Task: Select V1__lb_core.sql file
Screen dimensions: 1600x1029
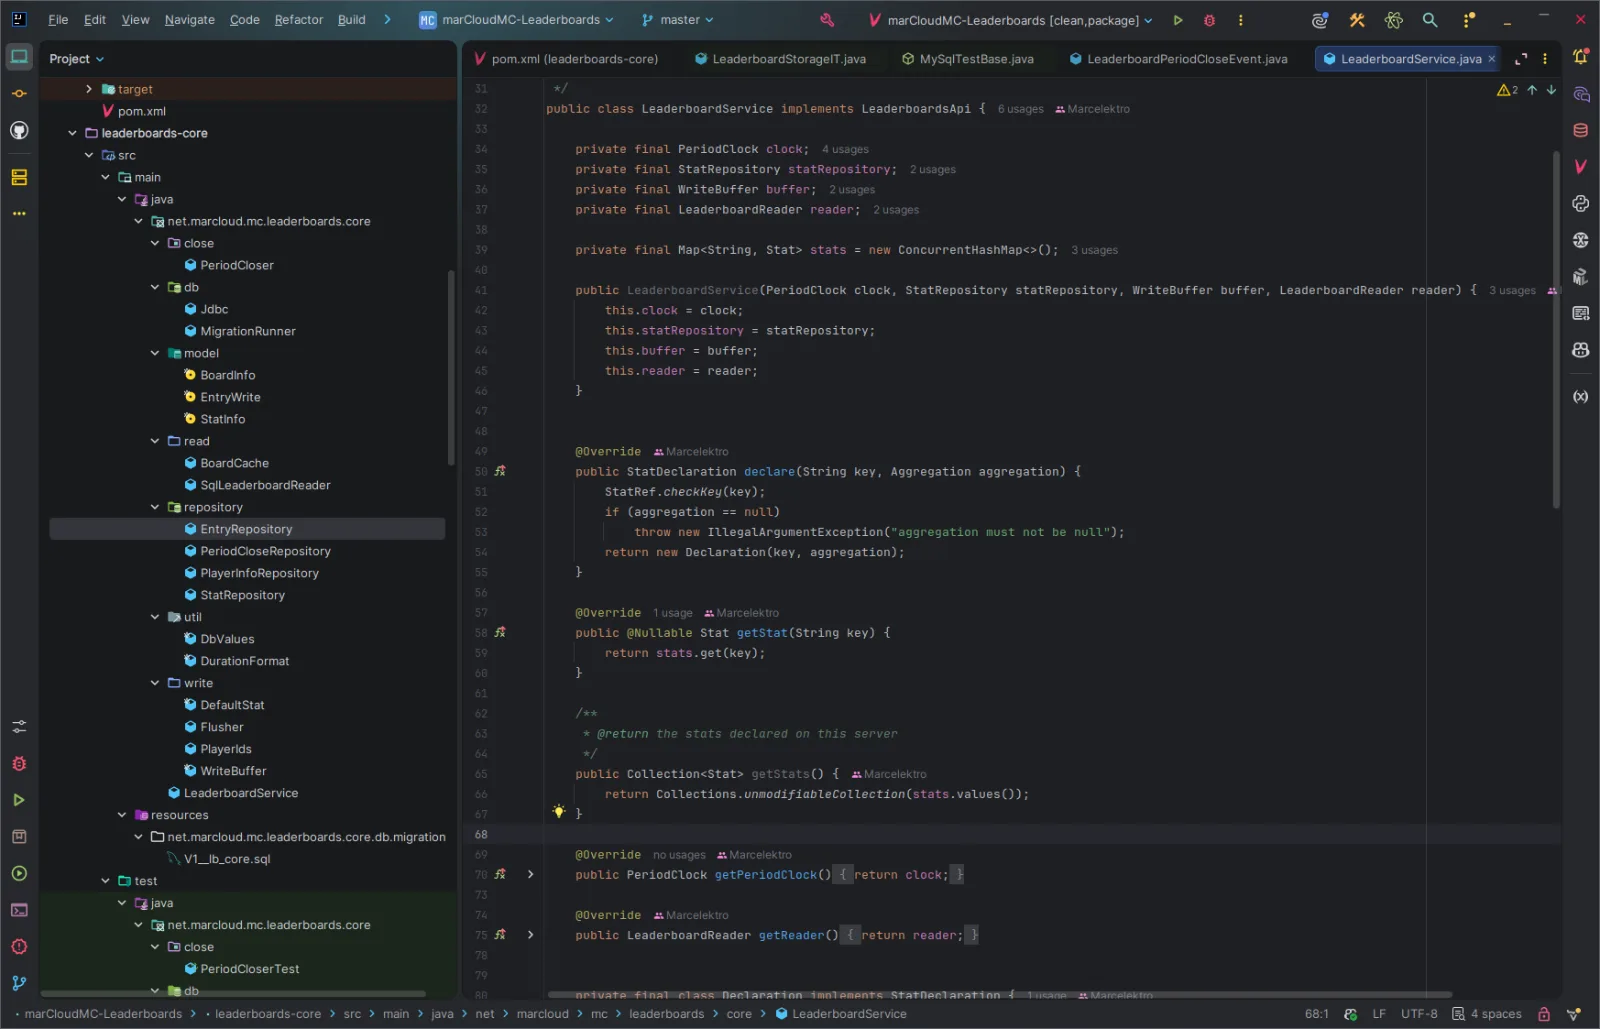Action: [227, 859]
